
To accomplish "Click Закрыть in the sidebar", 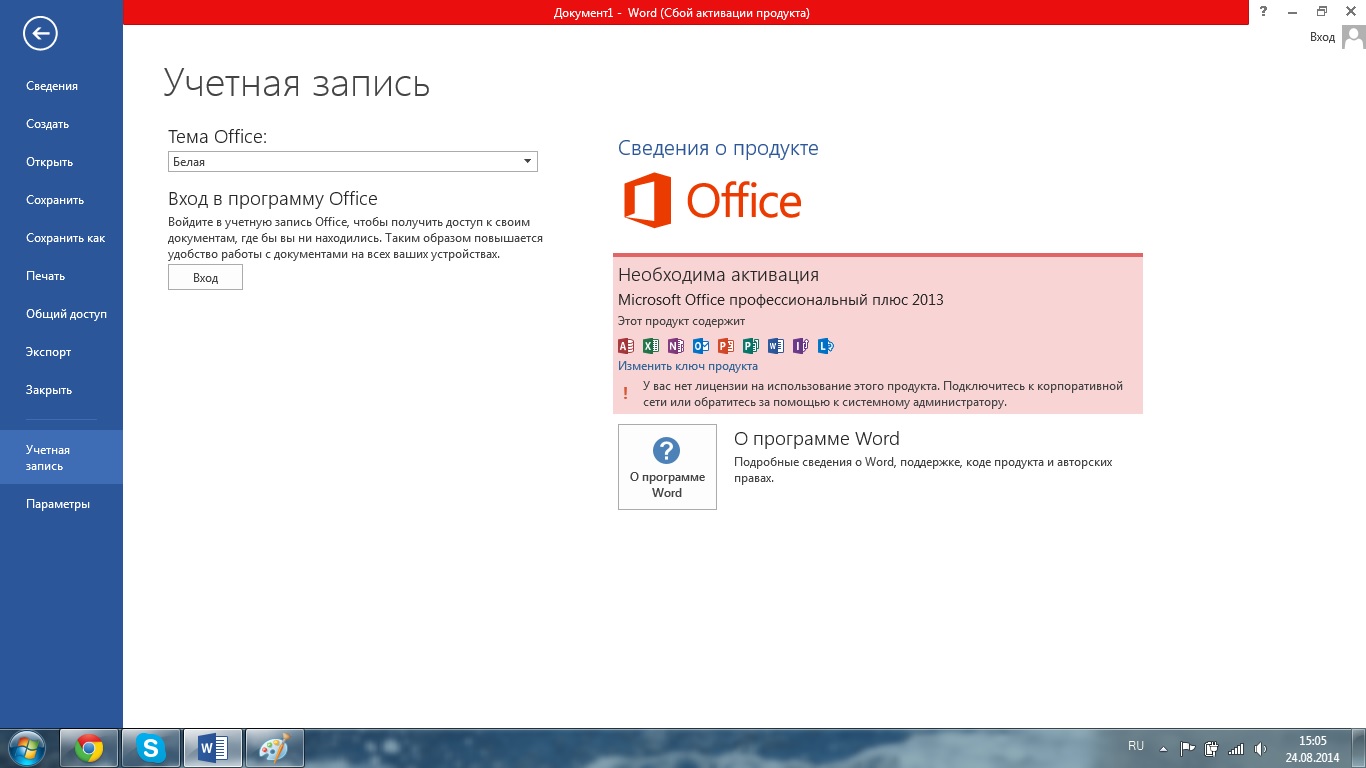I will point(61,390).
